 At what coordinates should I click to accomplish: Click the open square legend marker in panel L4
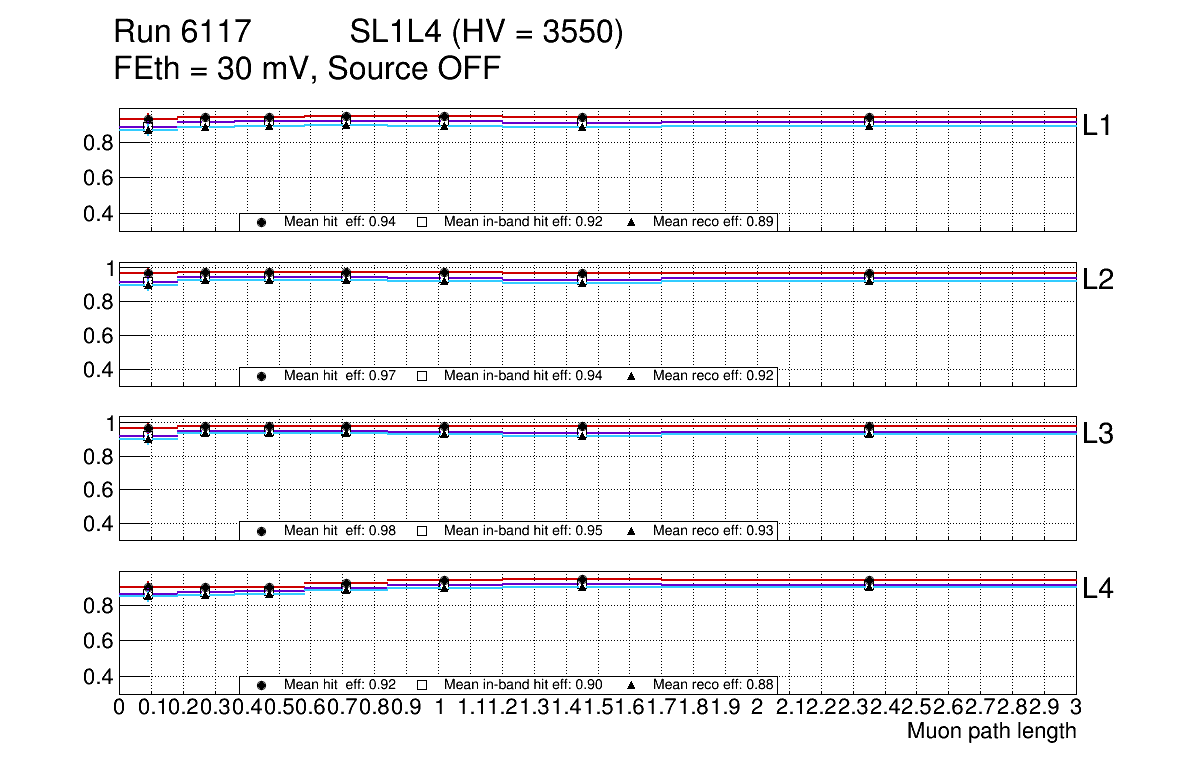pos(422,685)
